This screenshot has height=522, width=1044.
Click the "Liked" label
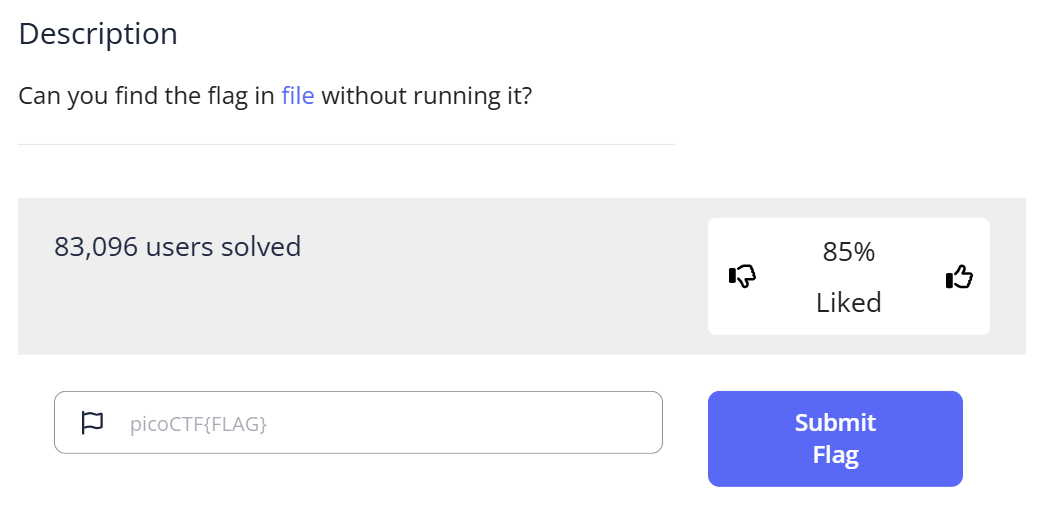point(848,302)
